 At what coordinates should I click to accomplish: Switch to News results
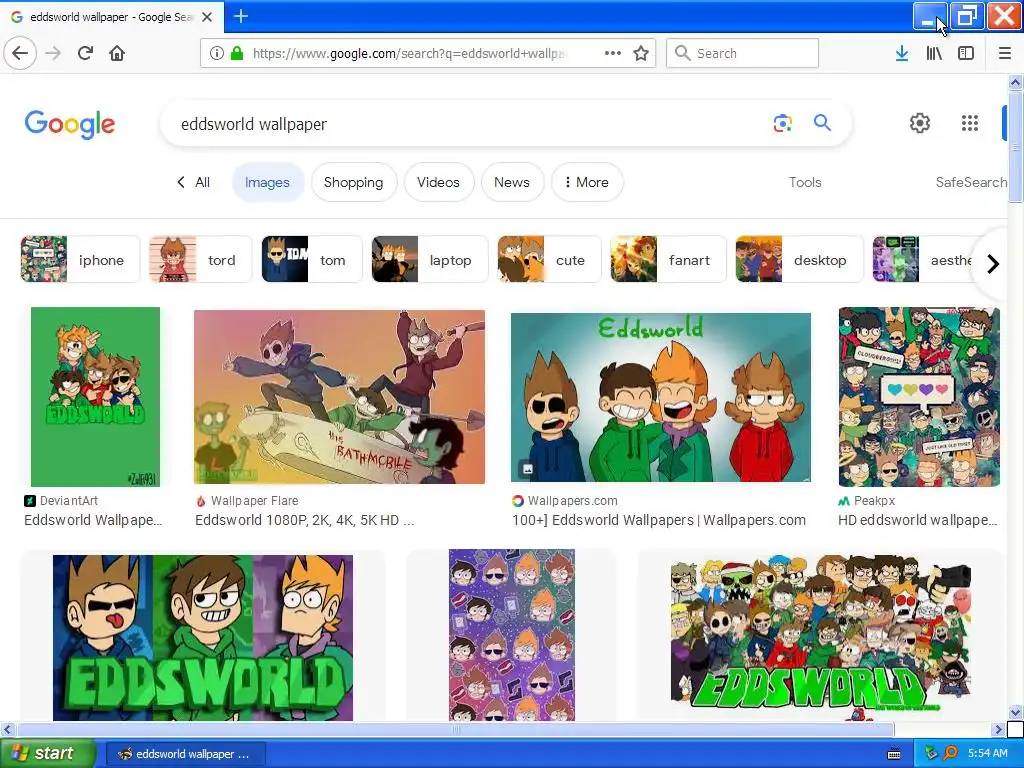coord(511,182)
